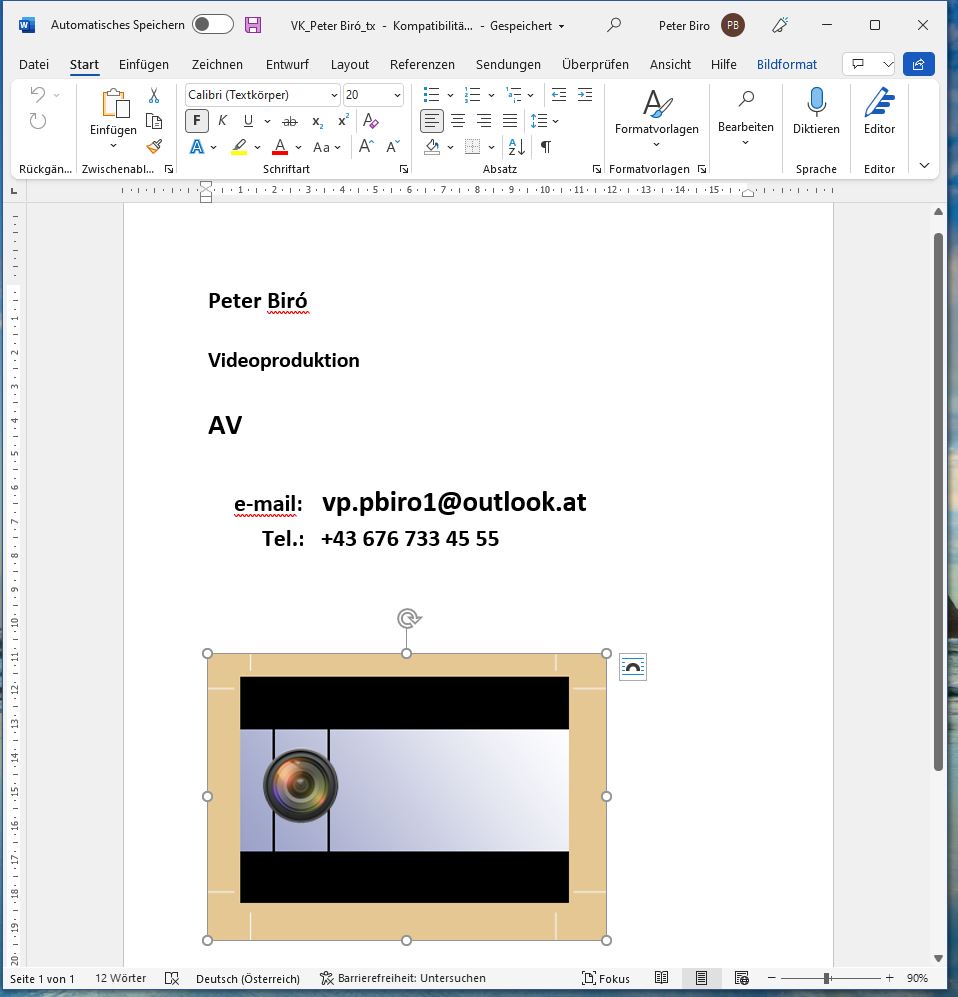Click the Cut scissors icon
The height and width of the screenshot is (997, 958).
154,95
